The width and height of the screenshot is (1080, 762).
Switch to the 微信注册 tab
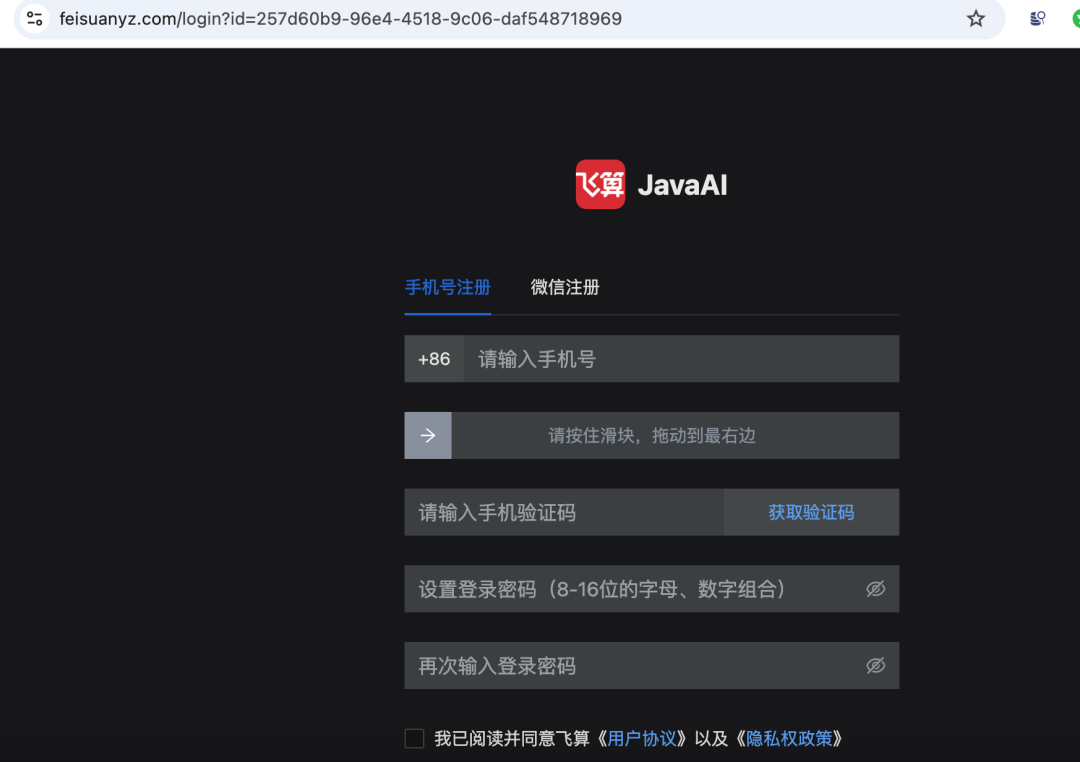[565, 287]
